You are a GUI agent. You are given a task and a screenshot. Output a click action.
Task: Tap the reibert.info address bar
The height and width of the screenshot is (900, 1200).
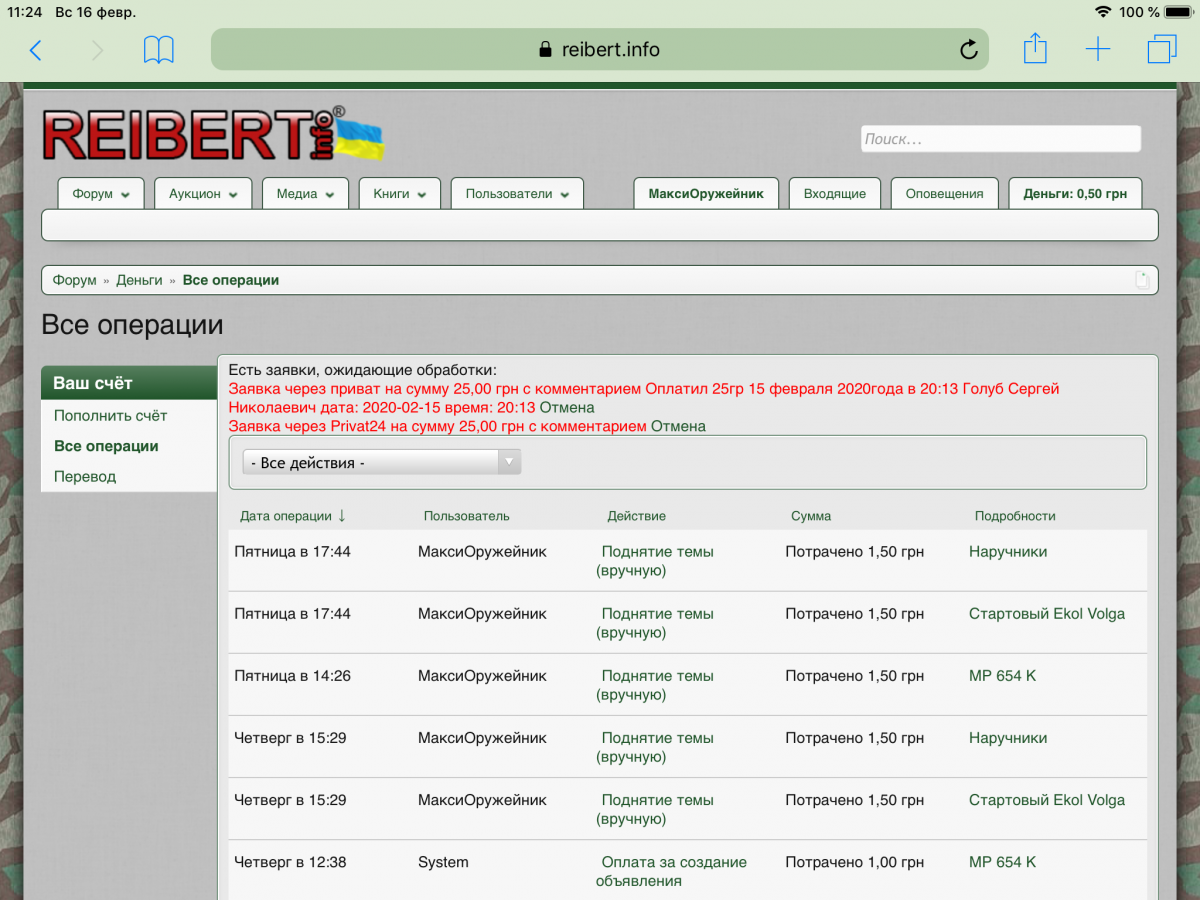click(598, 50)
